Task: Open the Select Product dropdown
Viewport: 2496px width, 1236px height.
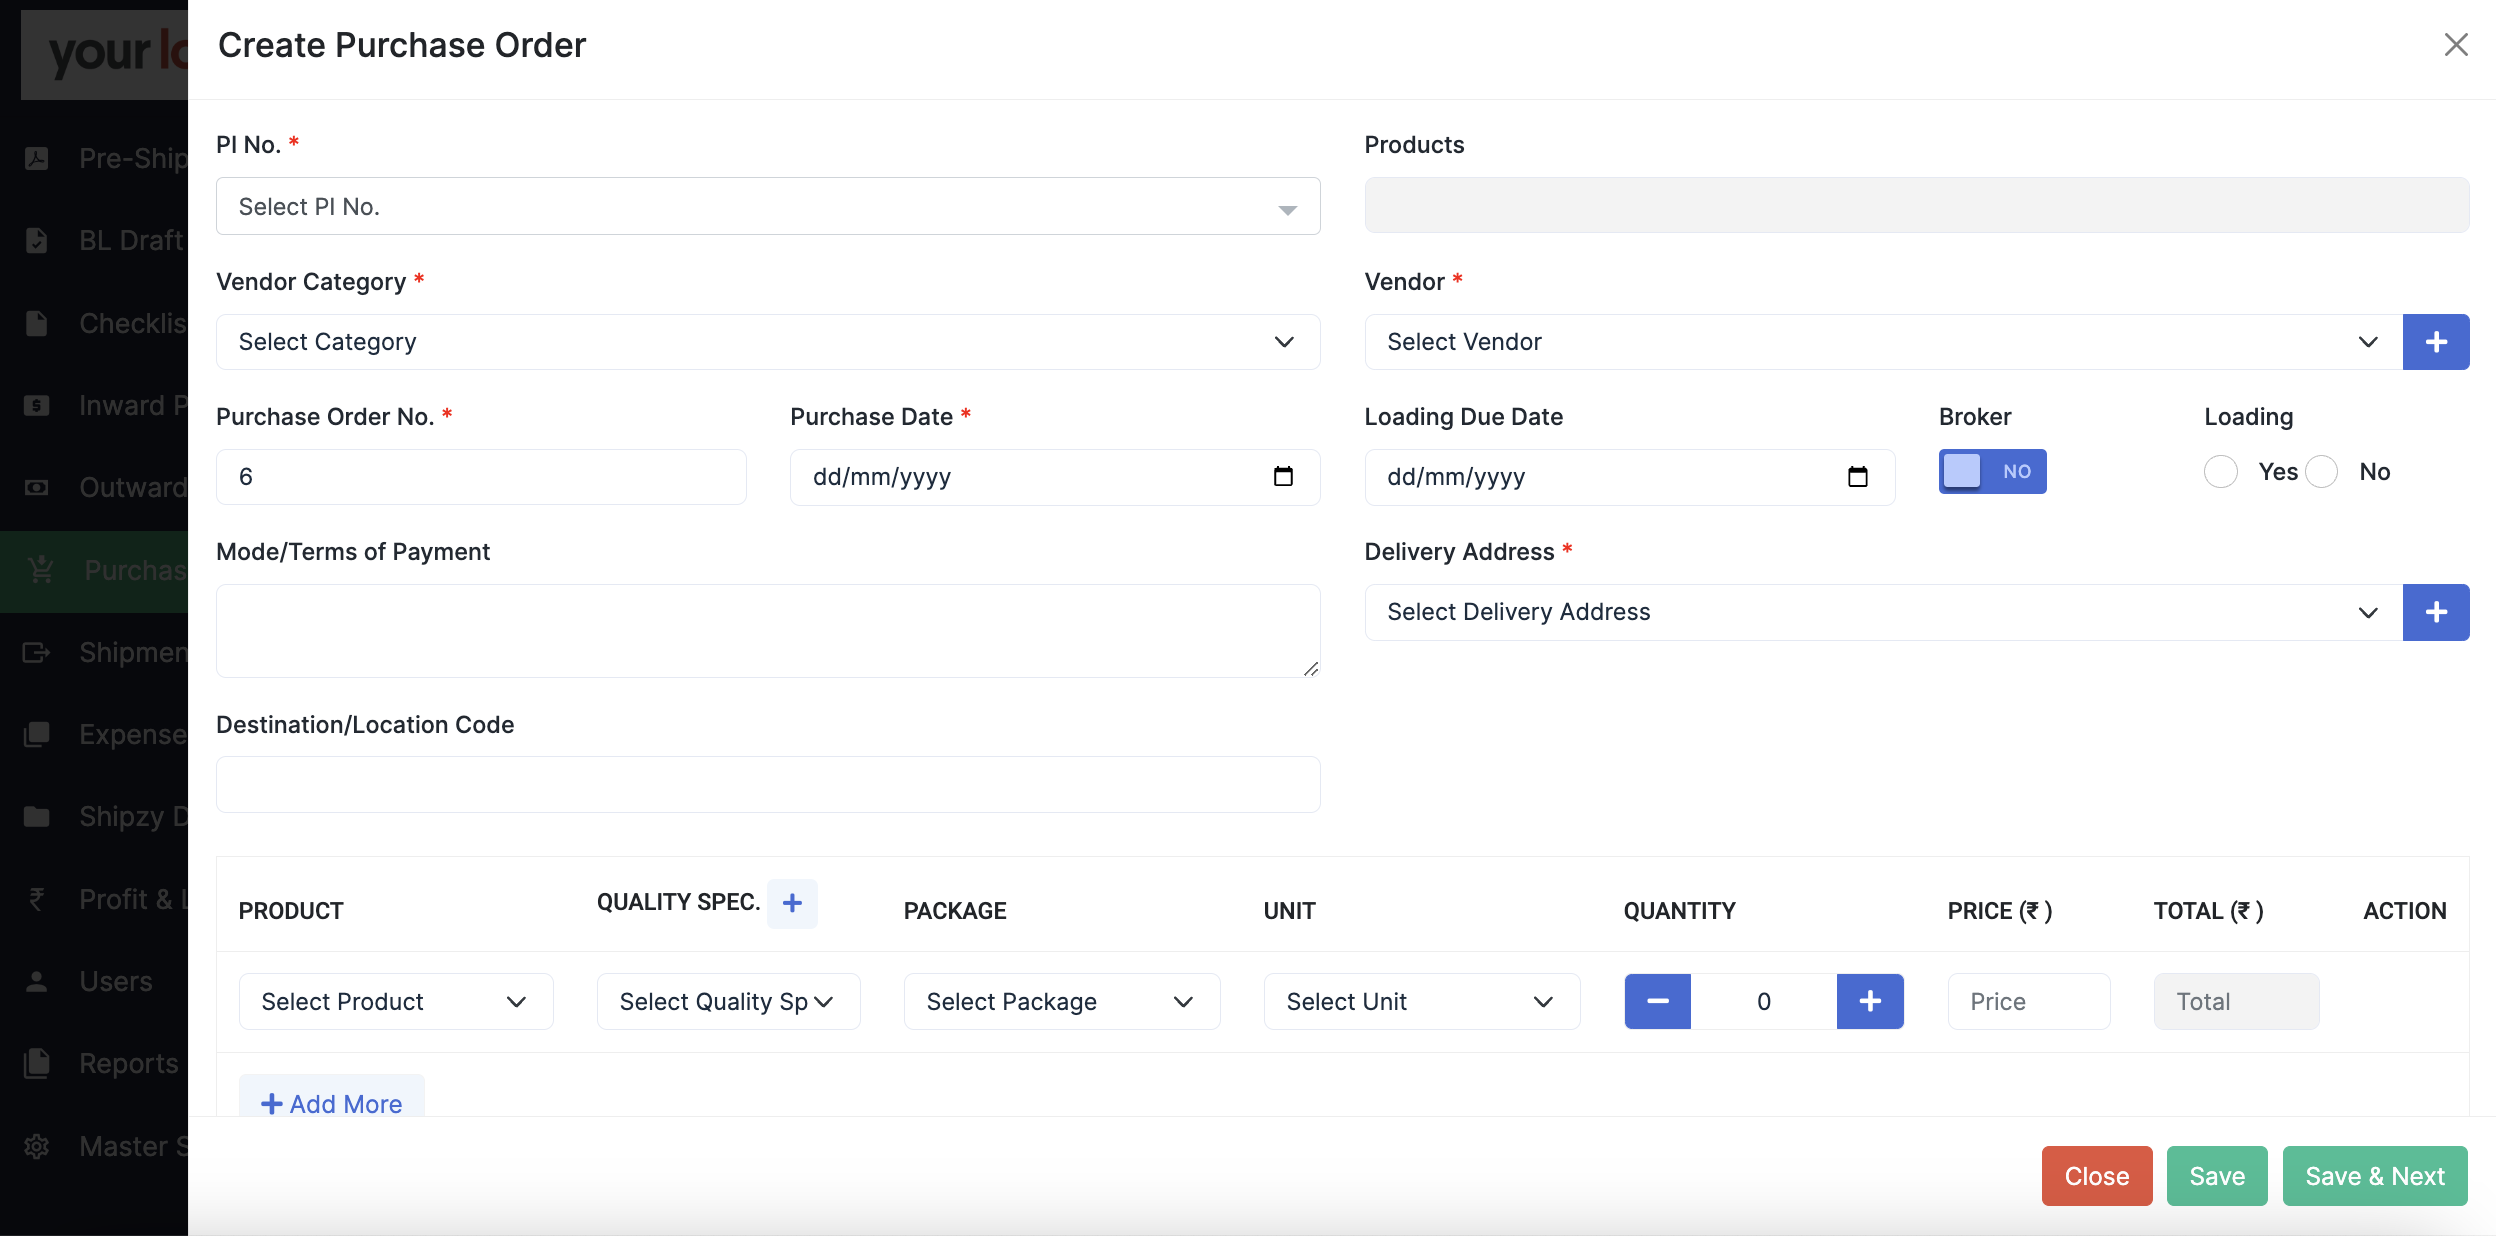Action: point(395,1001)
